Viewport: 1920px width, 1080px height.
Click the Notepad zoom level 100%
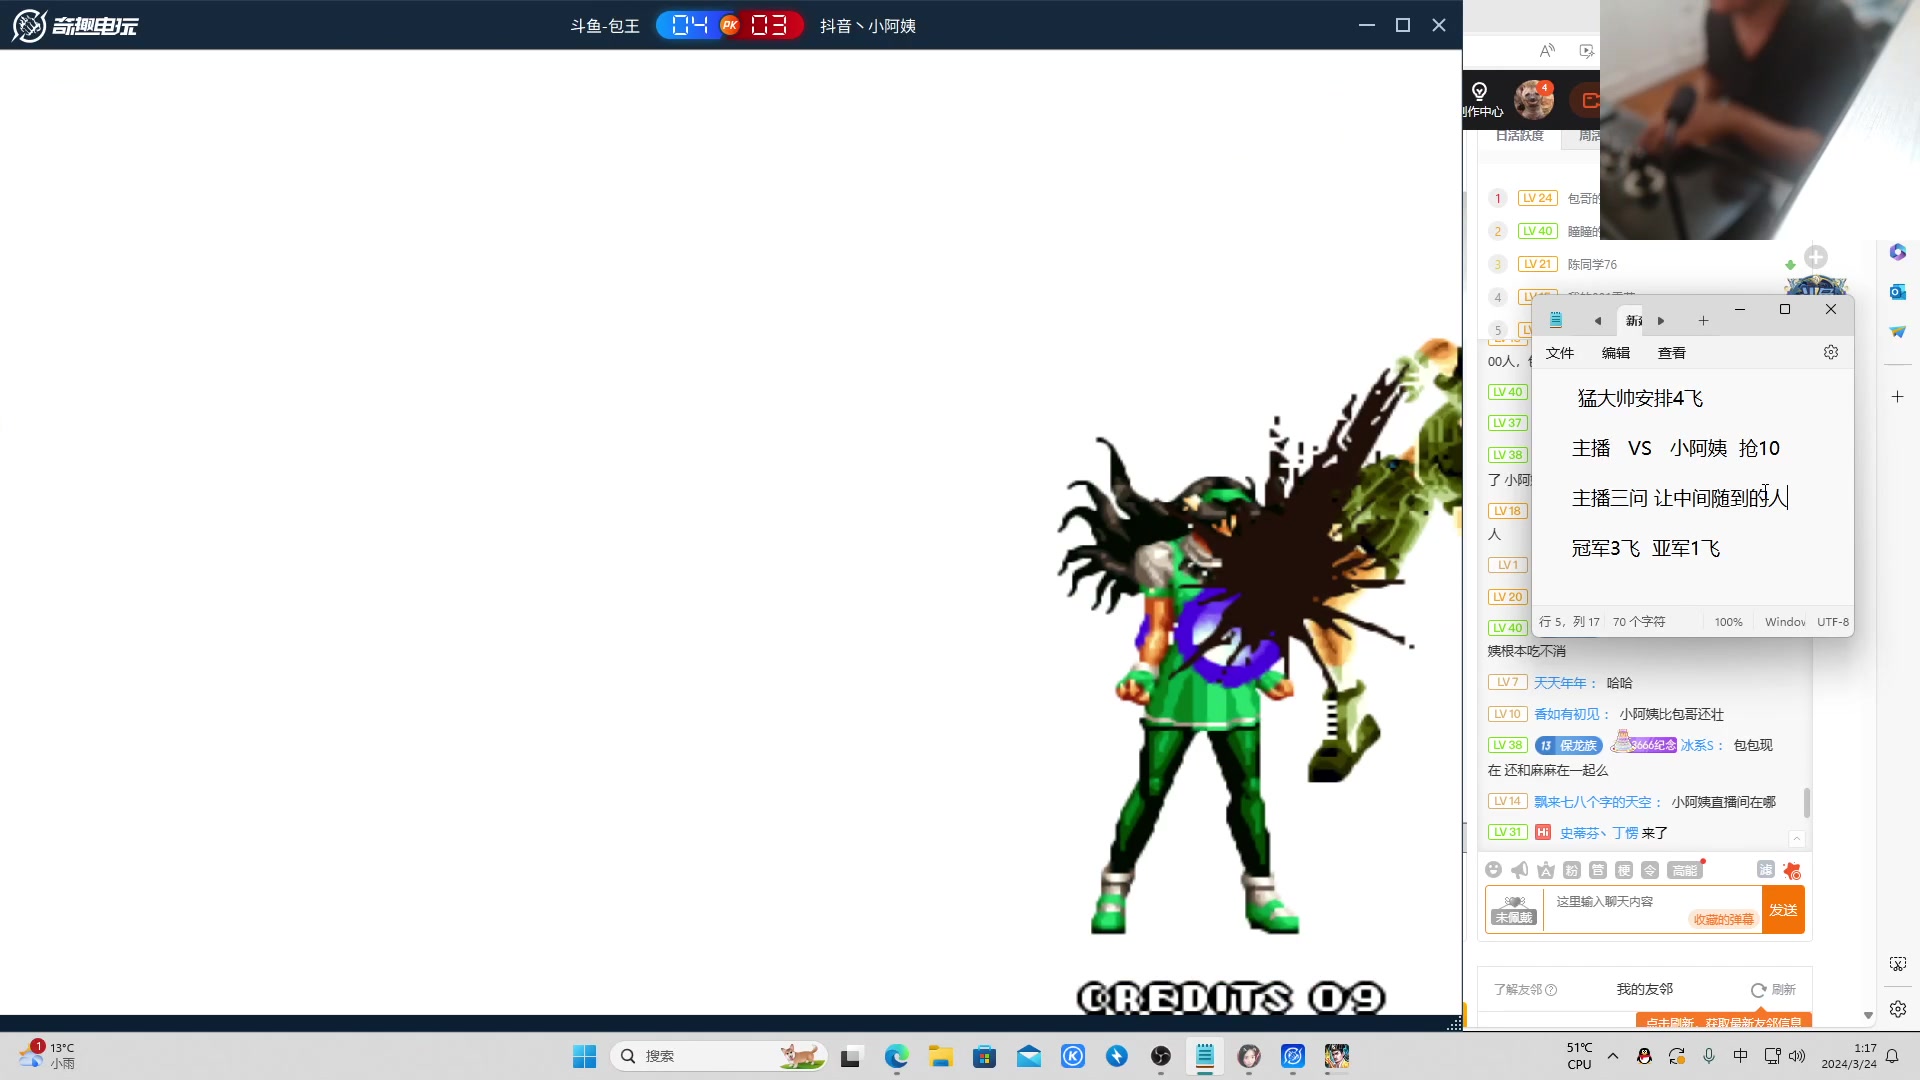coord(1728,622)
